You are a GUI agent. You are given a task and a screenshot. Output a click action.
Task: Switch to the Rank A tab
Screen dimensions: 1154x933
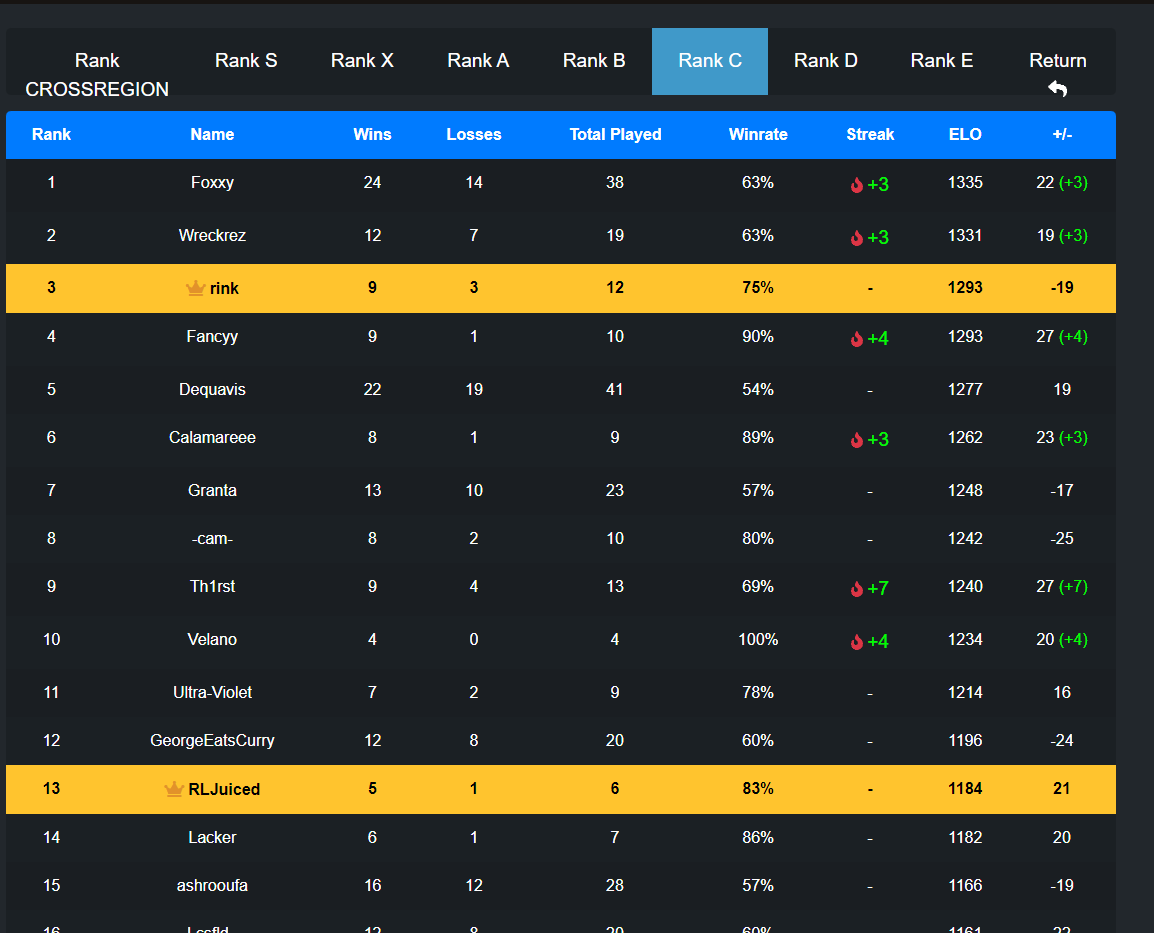[x=478, y=61]
